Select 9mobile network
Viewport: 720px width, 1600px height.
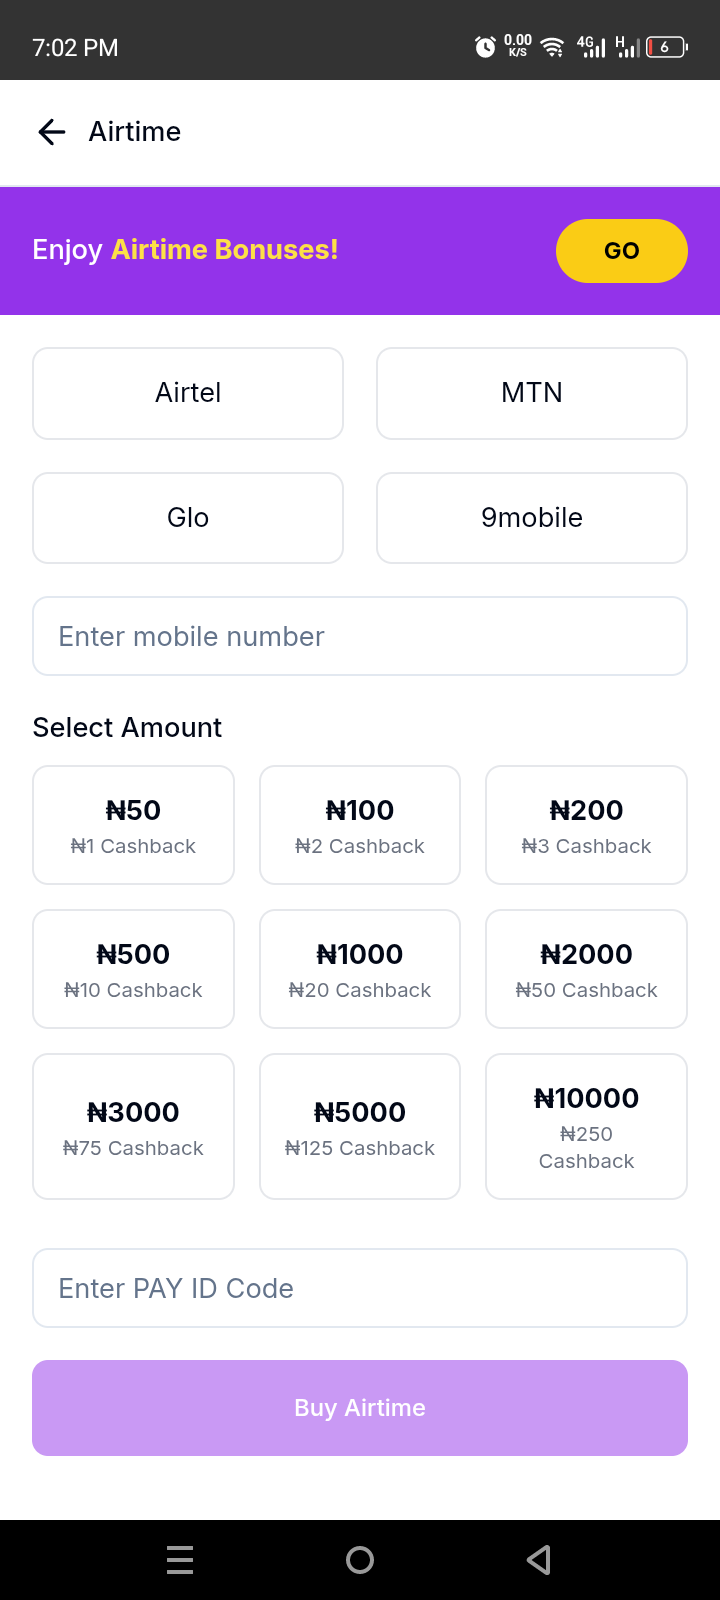(x=532, y=518)
